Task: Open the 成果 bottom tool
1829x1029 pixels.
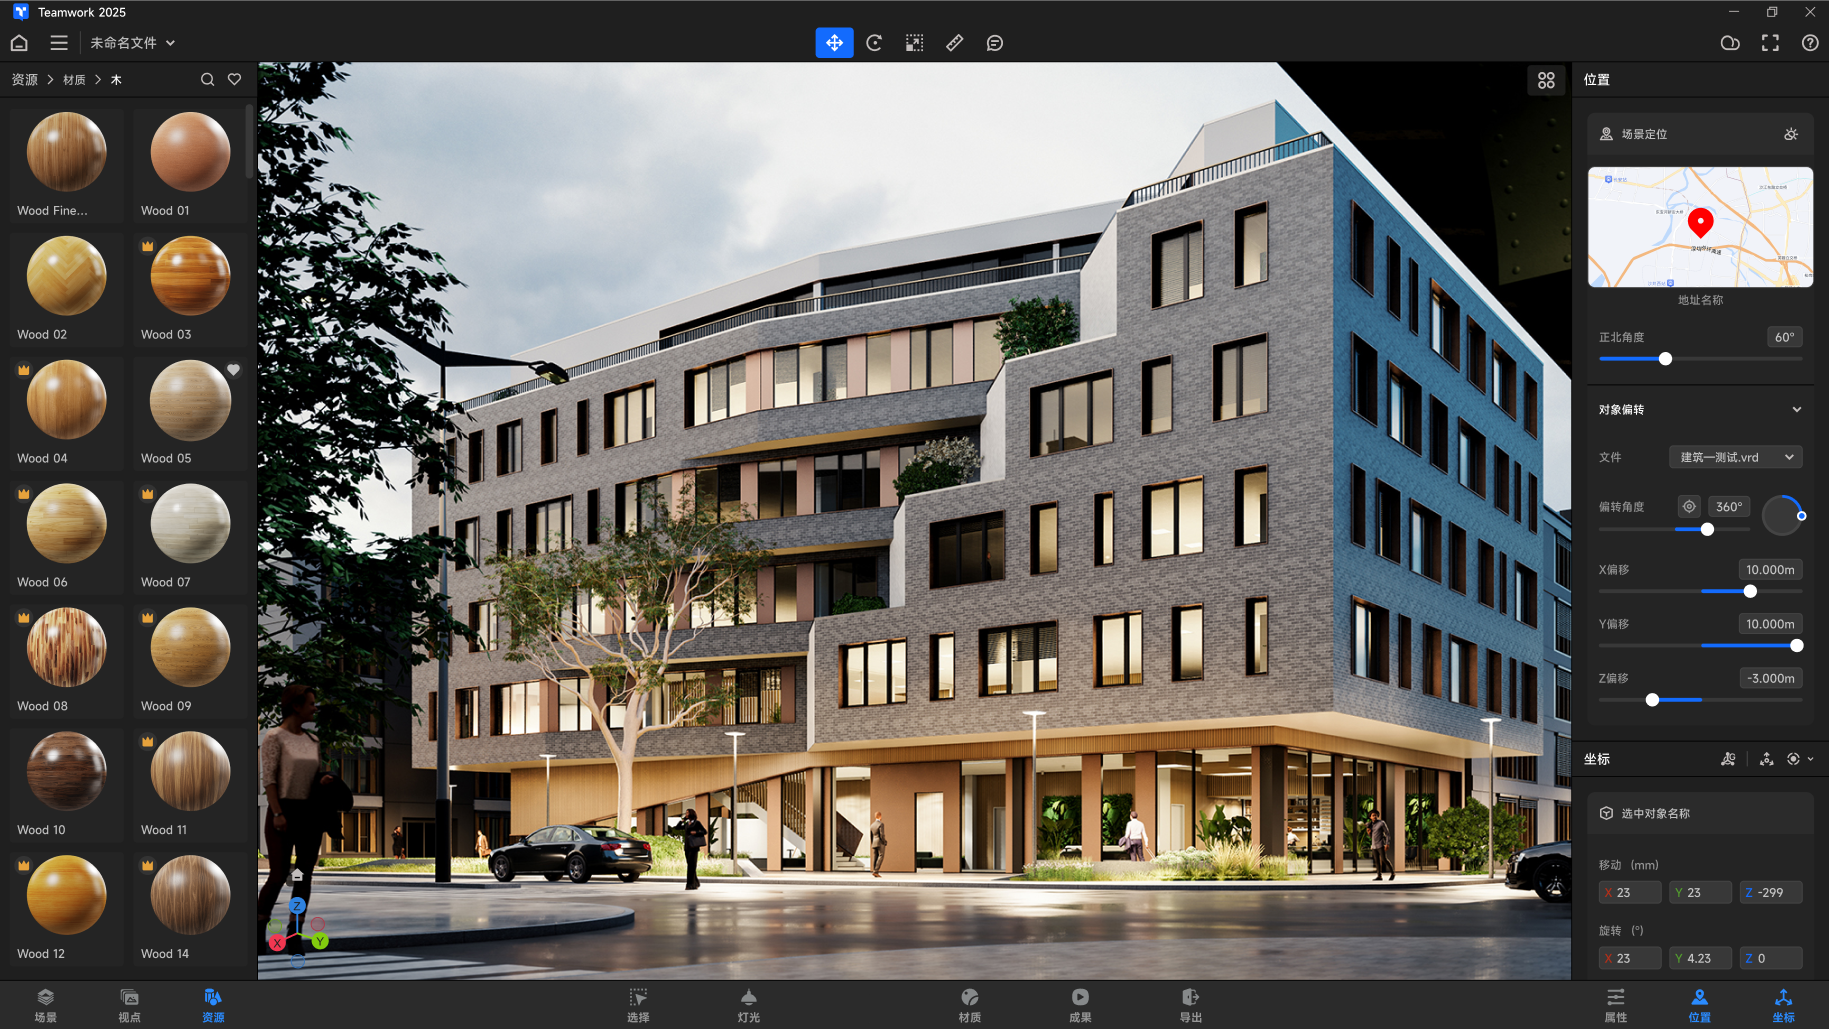Action: 1080,1005
